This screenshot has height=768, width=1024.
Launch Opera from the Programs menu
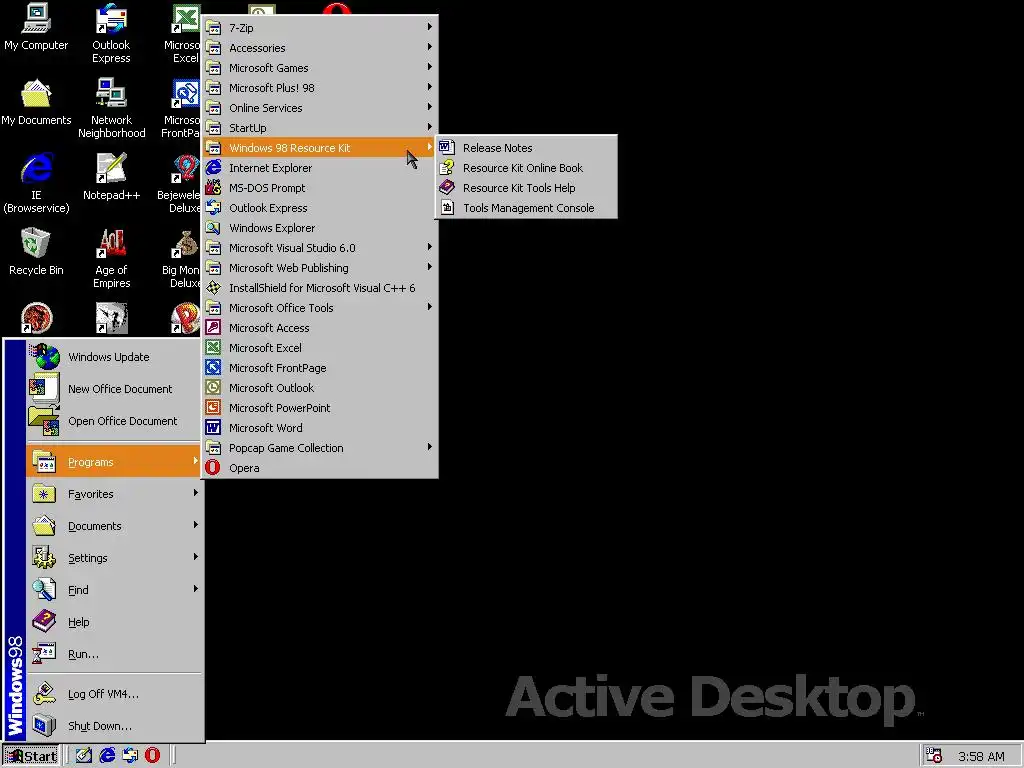point(319,468)
